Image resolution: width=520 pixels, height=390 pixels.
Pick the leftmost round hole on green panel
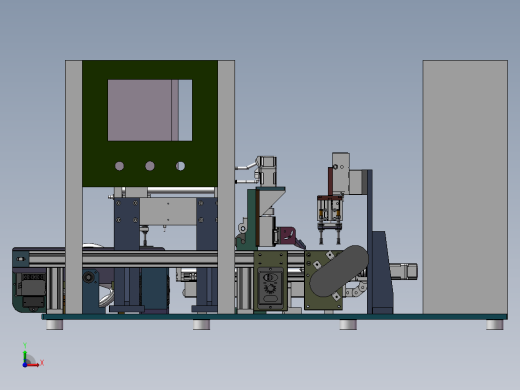click(x=119, y=166)
